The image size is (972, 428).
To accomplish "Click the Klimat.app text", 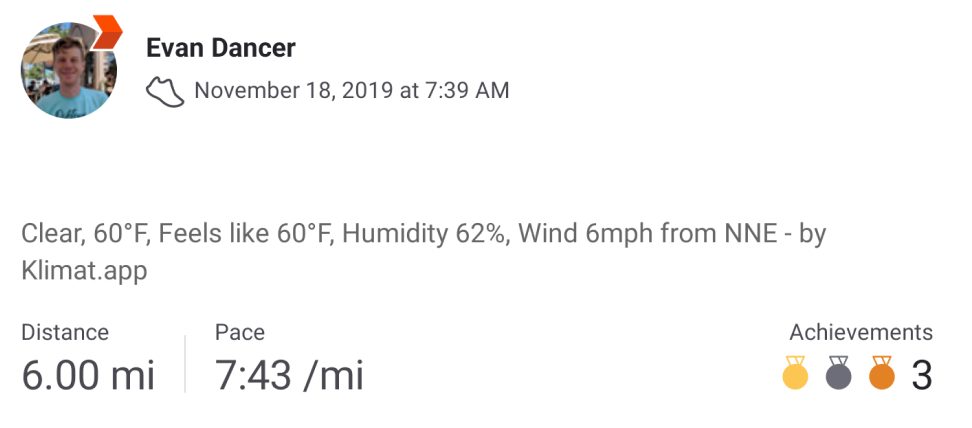I will (x=84, y=271).
